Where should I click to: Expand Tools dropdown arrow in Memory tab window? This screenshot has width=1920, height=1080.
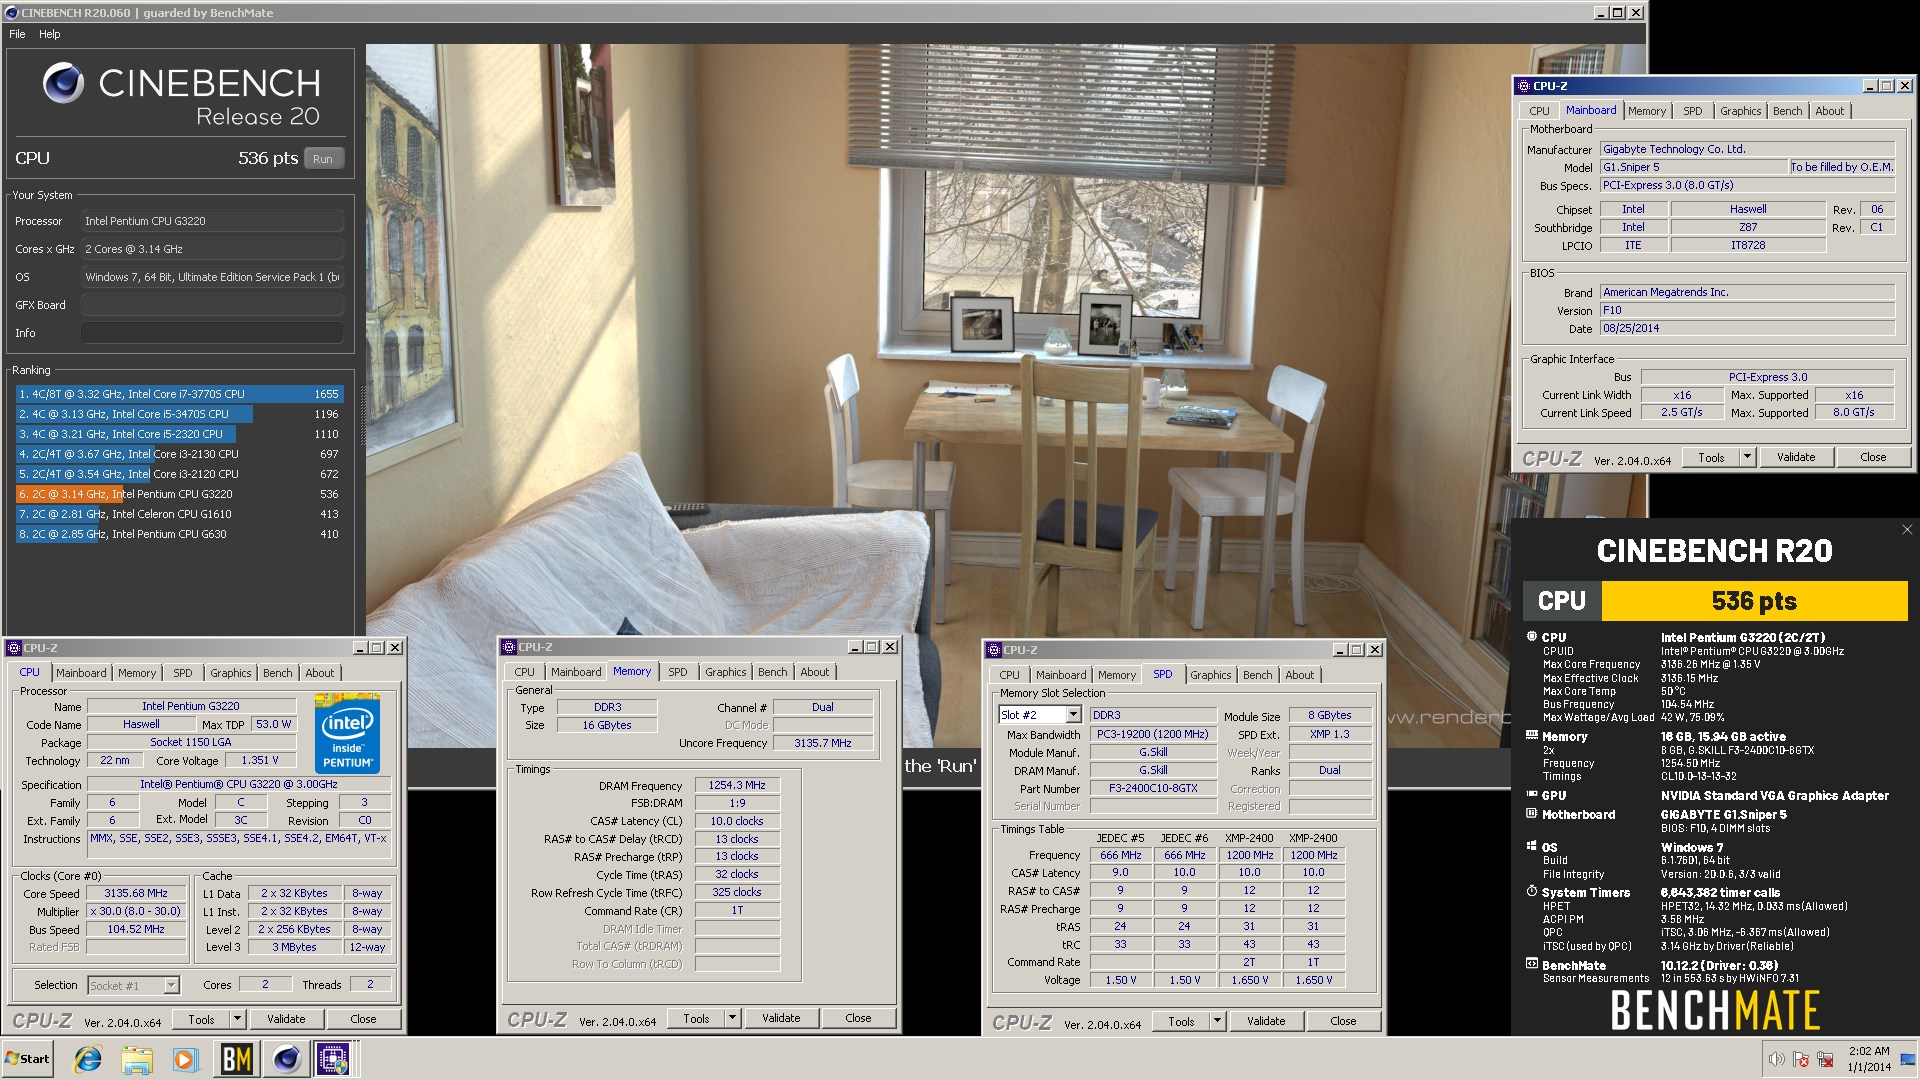[732, 1018]
